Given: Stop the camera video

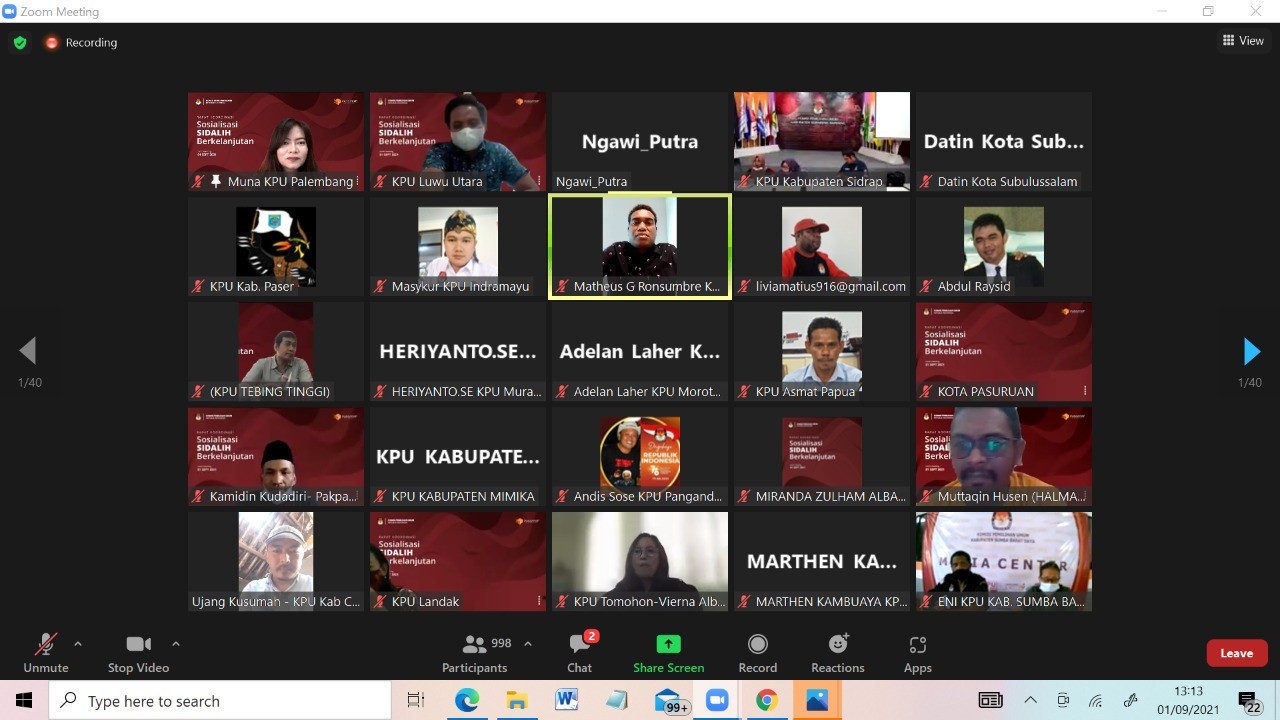Looking at the screenshot, I should [x=138, y=654].
